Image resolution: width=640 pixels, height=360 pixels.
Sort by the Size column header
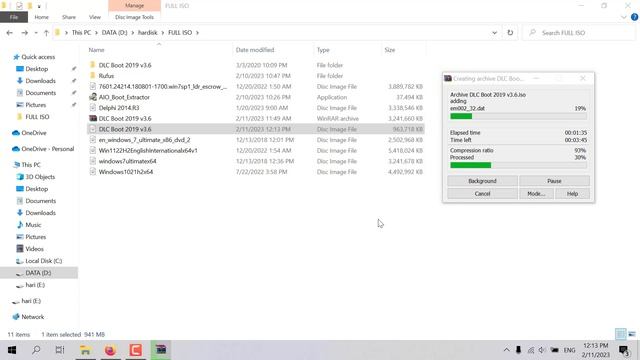(x=390, y=50)
